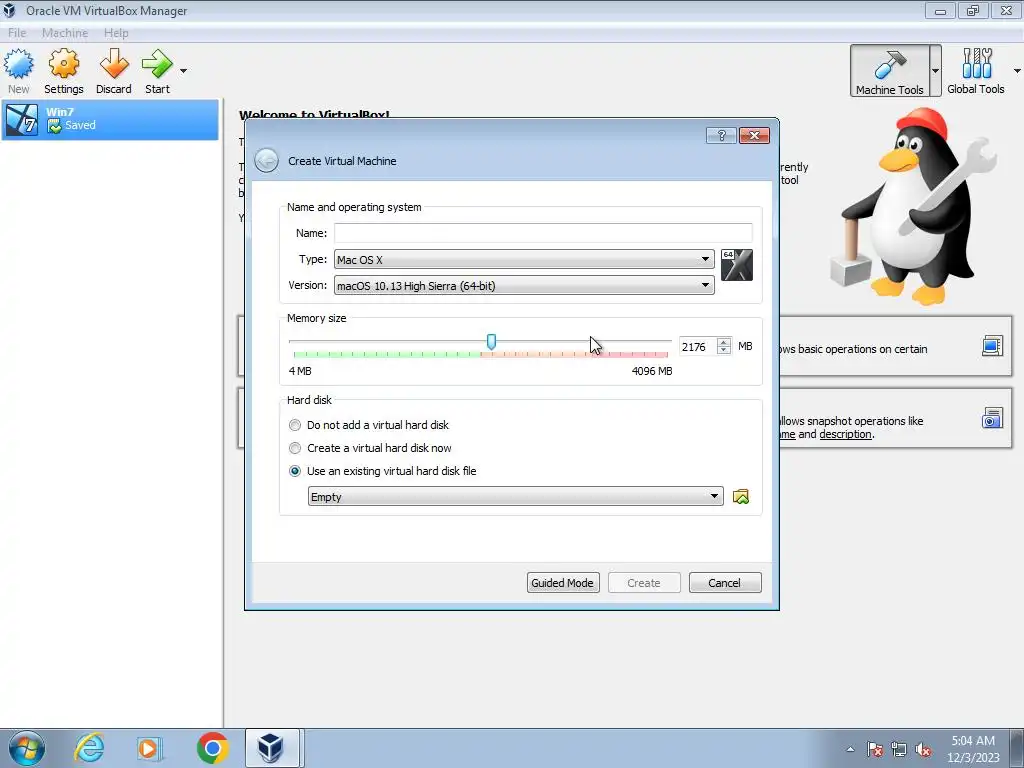Focus the Name input field

pyautogui.click(x=543, y=233)
